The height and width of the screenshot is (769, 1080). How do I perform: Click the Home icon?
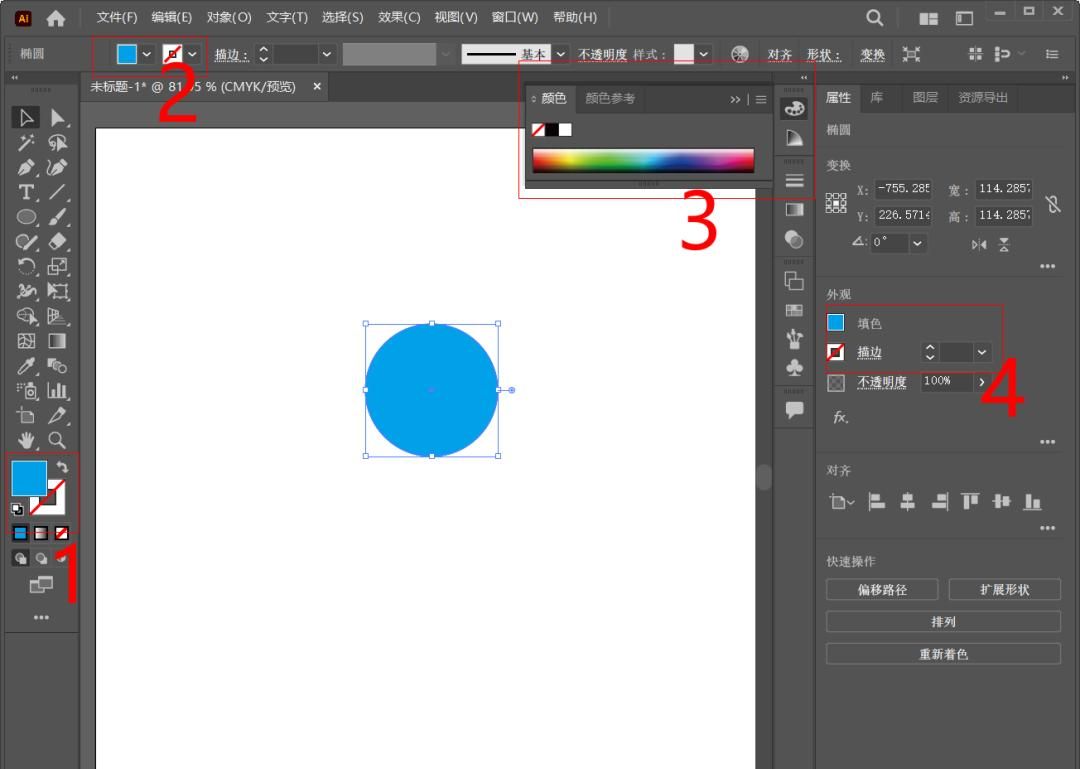tap(56, 18)
